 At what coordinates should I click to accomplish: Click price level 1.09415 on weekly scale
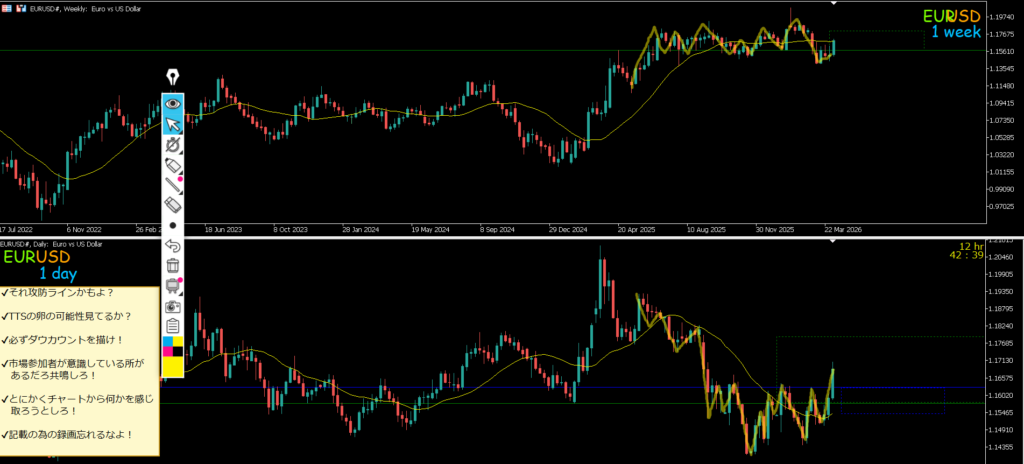click(x=1002, y=103)
